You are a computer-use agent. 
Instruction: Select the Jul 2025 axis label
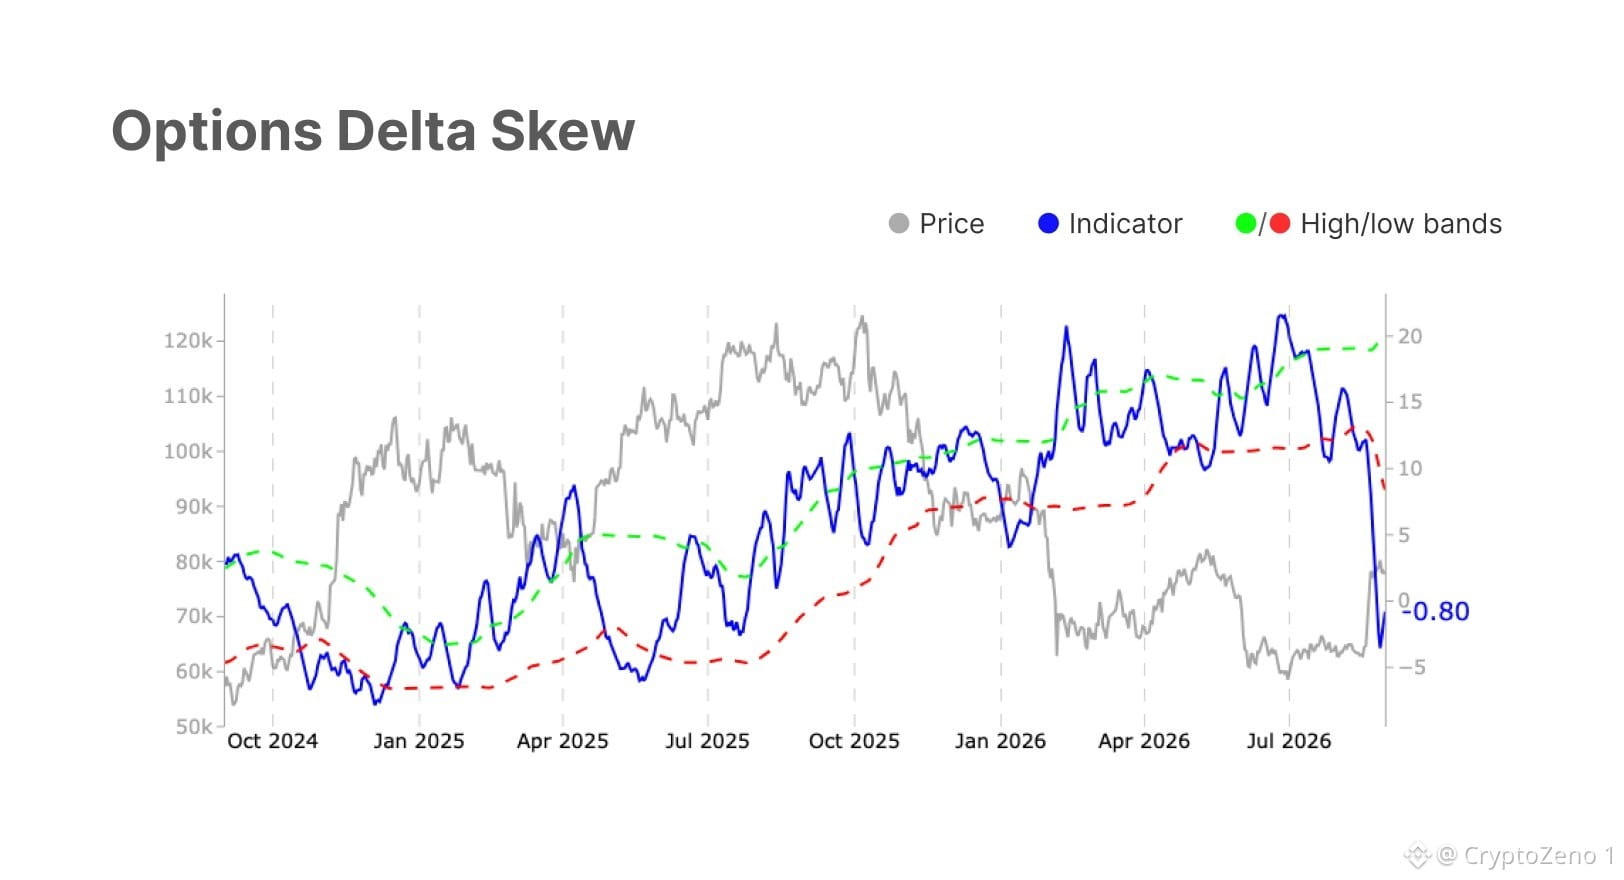707,741
